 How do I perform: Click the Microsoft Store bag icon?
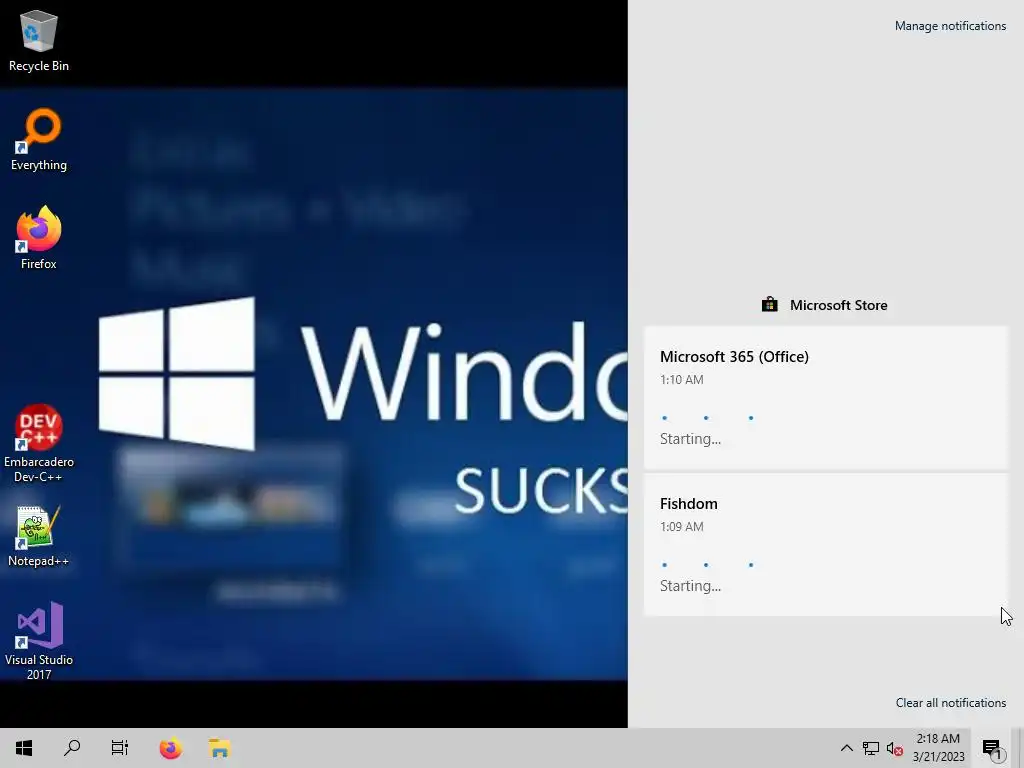769,304
